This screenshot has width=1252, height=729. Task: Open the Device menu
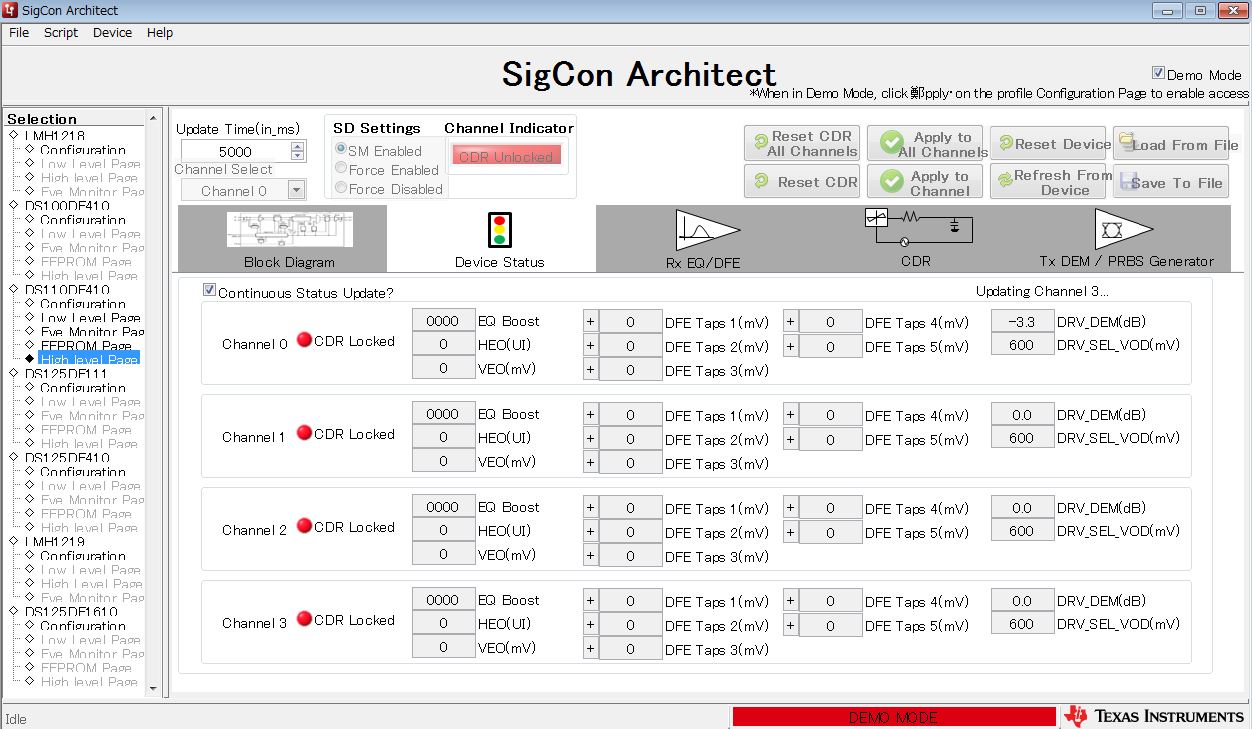coord(112,32)
